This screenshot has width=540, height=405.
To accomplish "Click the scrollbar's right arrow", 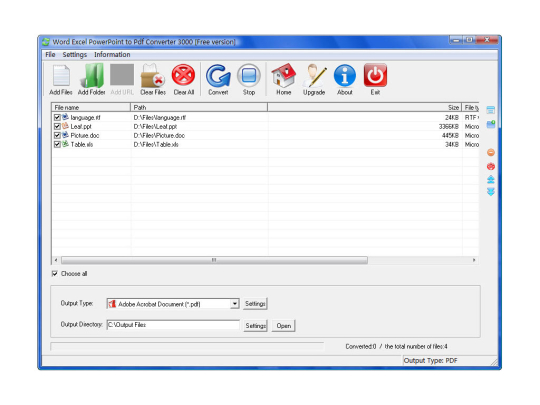I will (474, 260).
